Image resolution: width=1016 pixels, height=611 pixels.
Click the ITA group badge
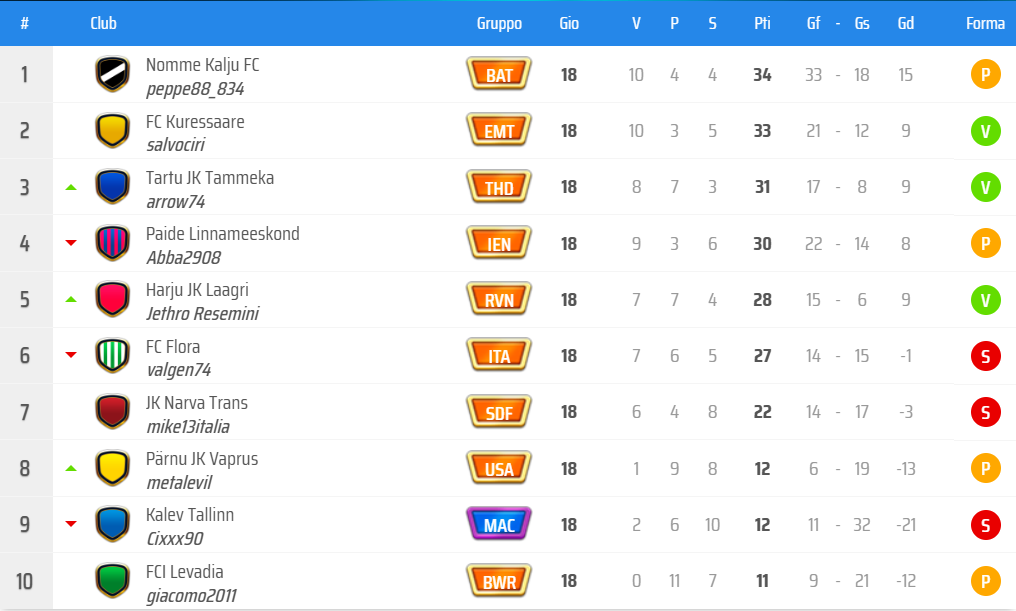pyautogui.click(x=499, y=355)
